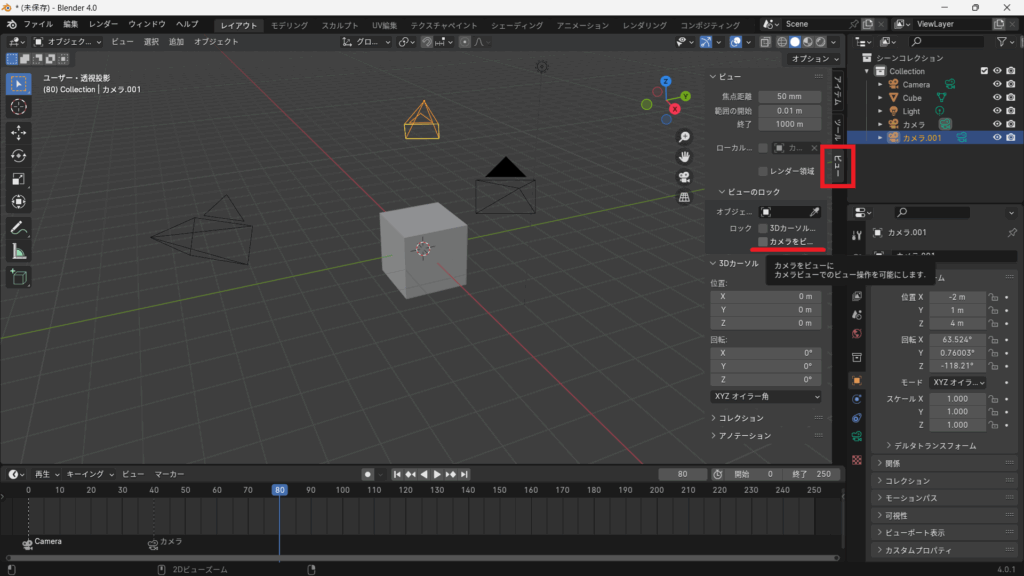
Task: Open the オプション button in viewport header
Action: tap(810, 59)
